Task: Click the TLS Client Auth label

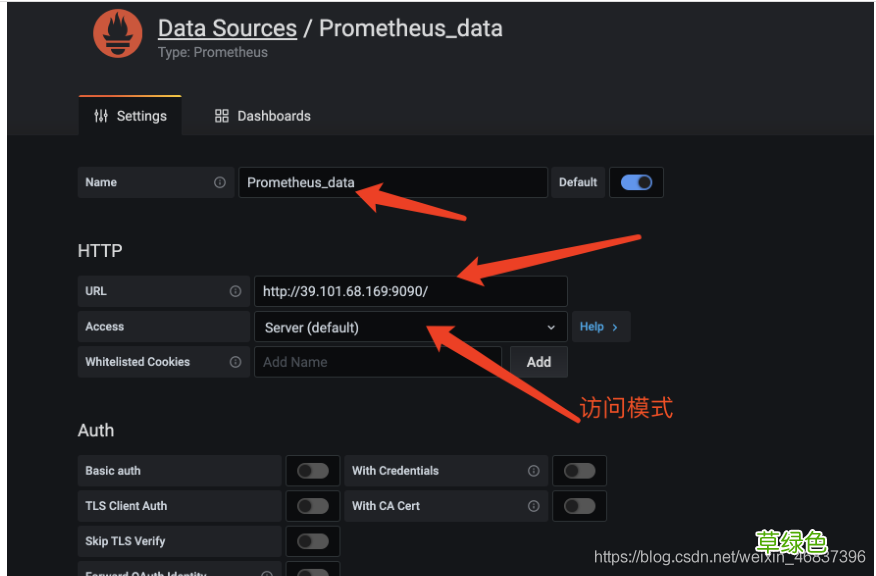Action: coord(126,506)
